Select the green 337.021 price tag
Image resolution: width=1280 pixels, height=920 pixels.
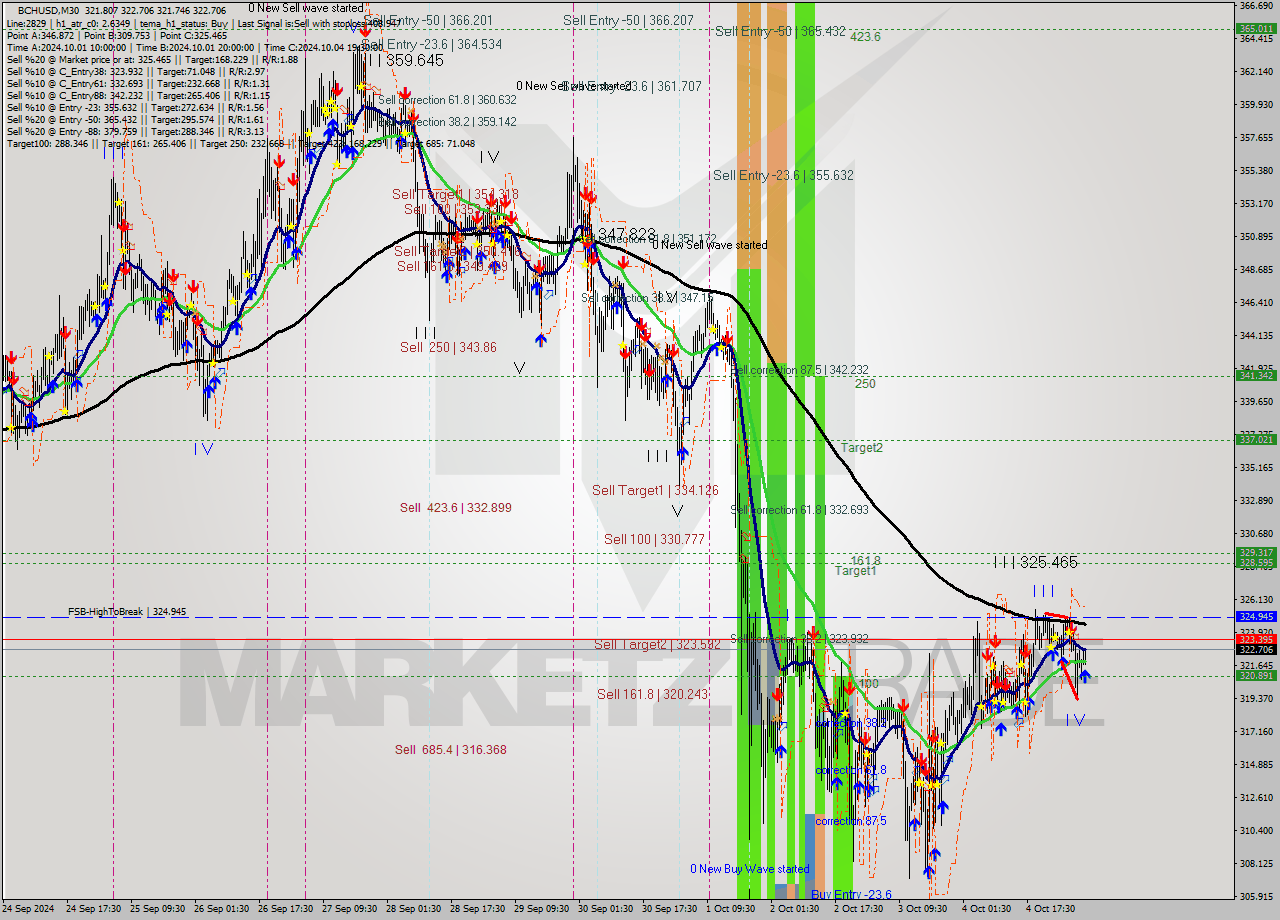[1256, 439]
